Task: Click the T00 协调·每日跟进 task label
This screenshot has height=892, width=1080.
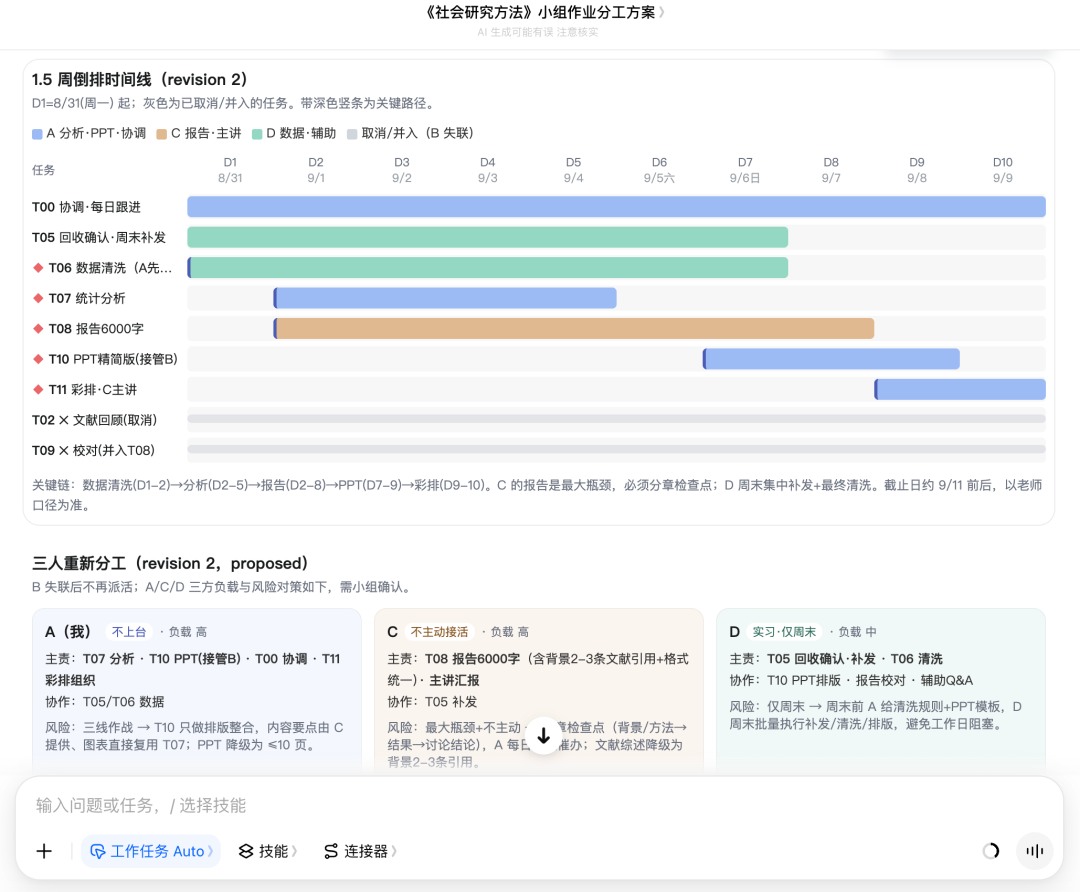Action: 86,207
